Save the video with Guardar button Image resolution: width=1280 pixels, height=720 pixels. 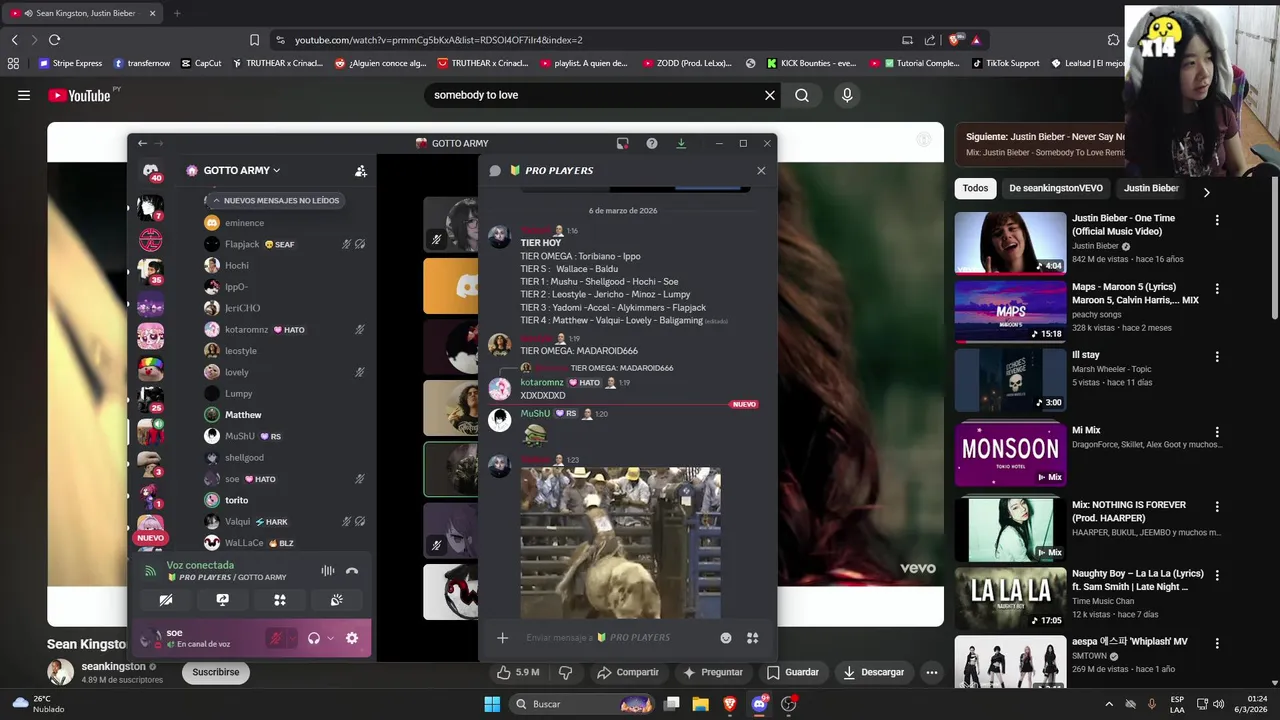click(793, 672)
